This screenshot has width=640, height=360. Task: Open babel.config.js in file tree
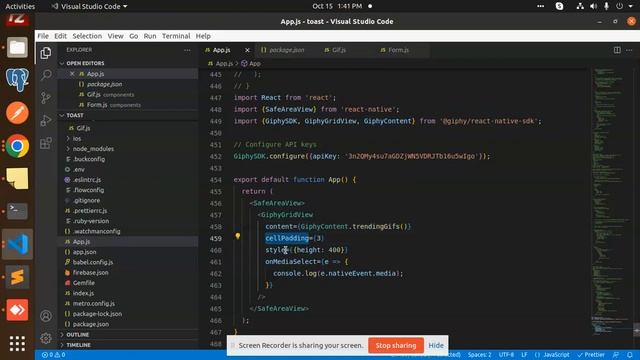93,262
